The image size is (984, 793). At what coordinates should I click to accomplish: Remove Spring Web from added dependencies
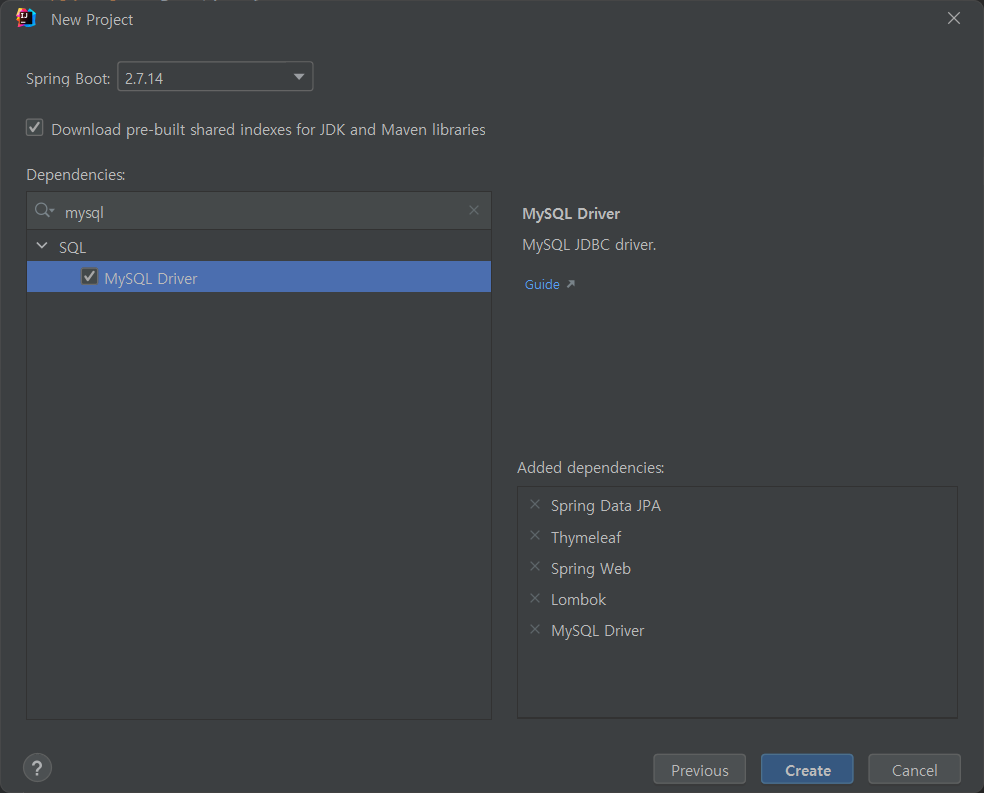[535, 567]
